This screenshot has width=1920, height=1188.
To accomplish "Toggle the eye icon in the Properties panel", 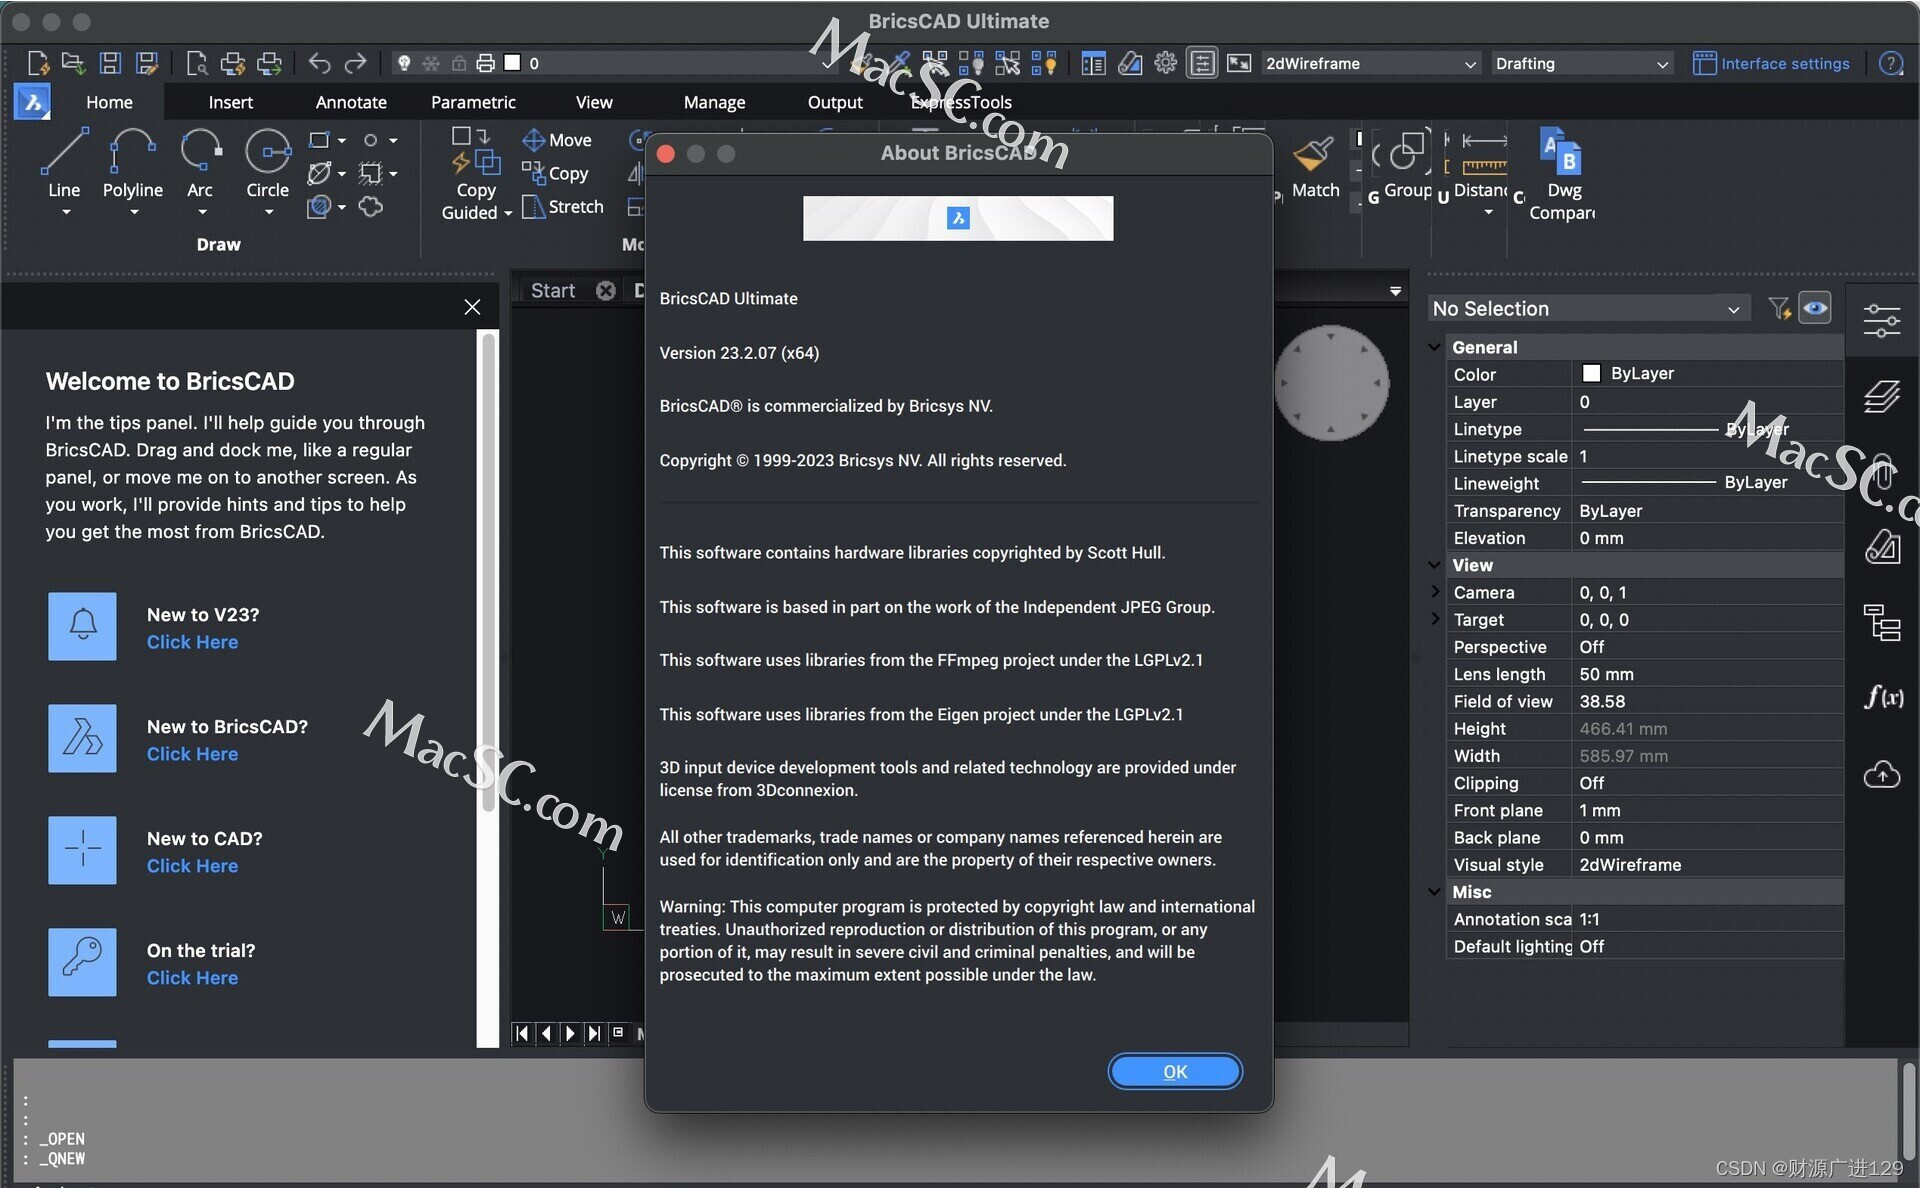I will pos(1815,308).
